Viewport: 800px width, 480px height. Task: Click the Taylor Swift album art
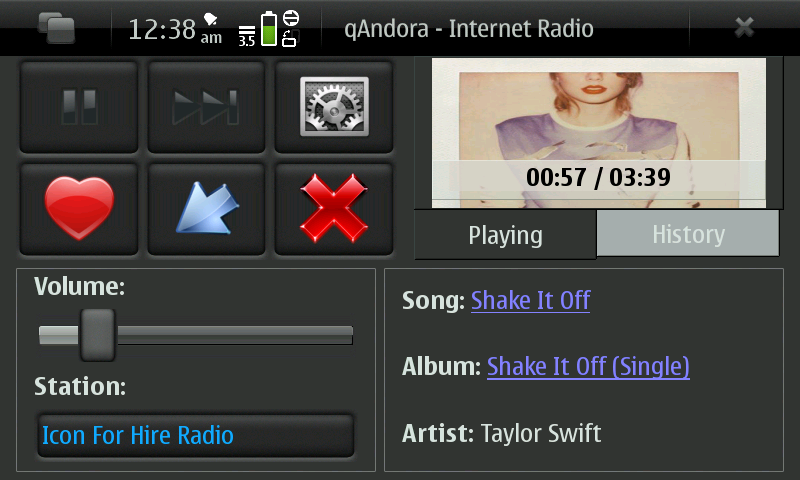point(598,133)
